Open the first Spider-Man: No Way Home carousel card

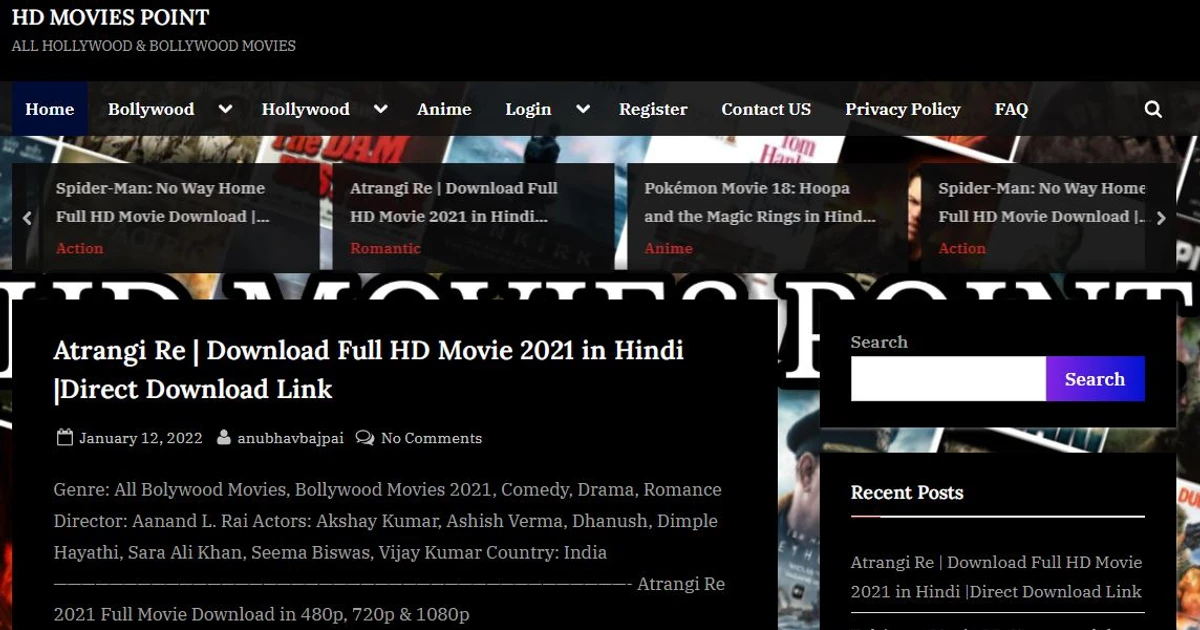[162, 202]
